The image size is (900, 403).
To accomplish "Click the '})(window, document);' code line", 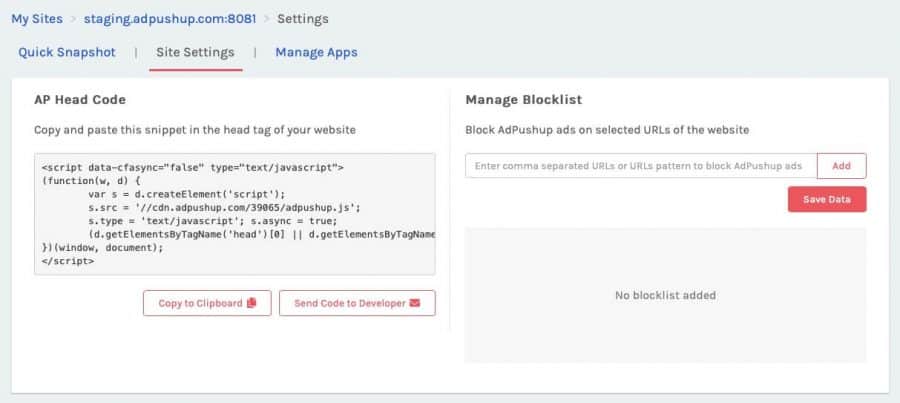I will [103, 247].
